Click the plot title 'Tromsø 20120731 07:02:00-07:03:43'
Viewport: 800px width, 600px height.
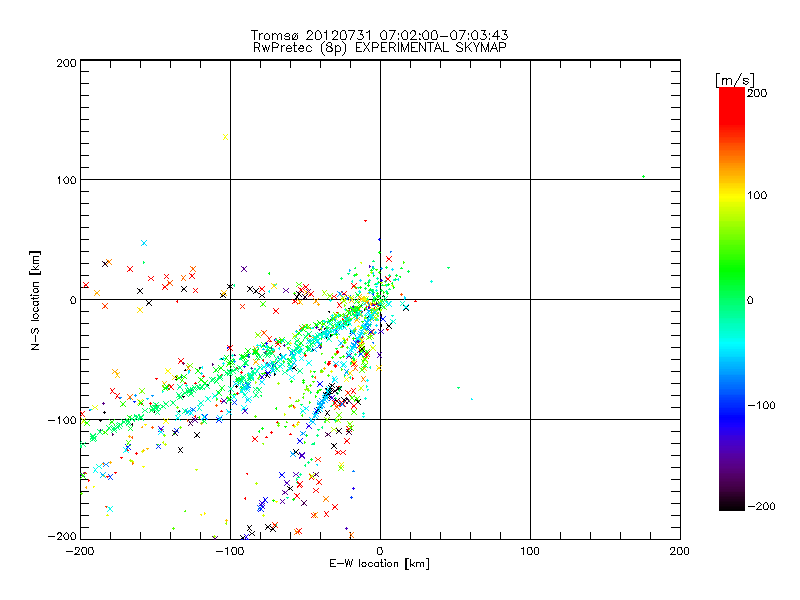click(x=379, y=35)
